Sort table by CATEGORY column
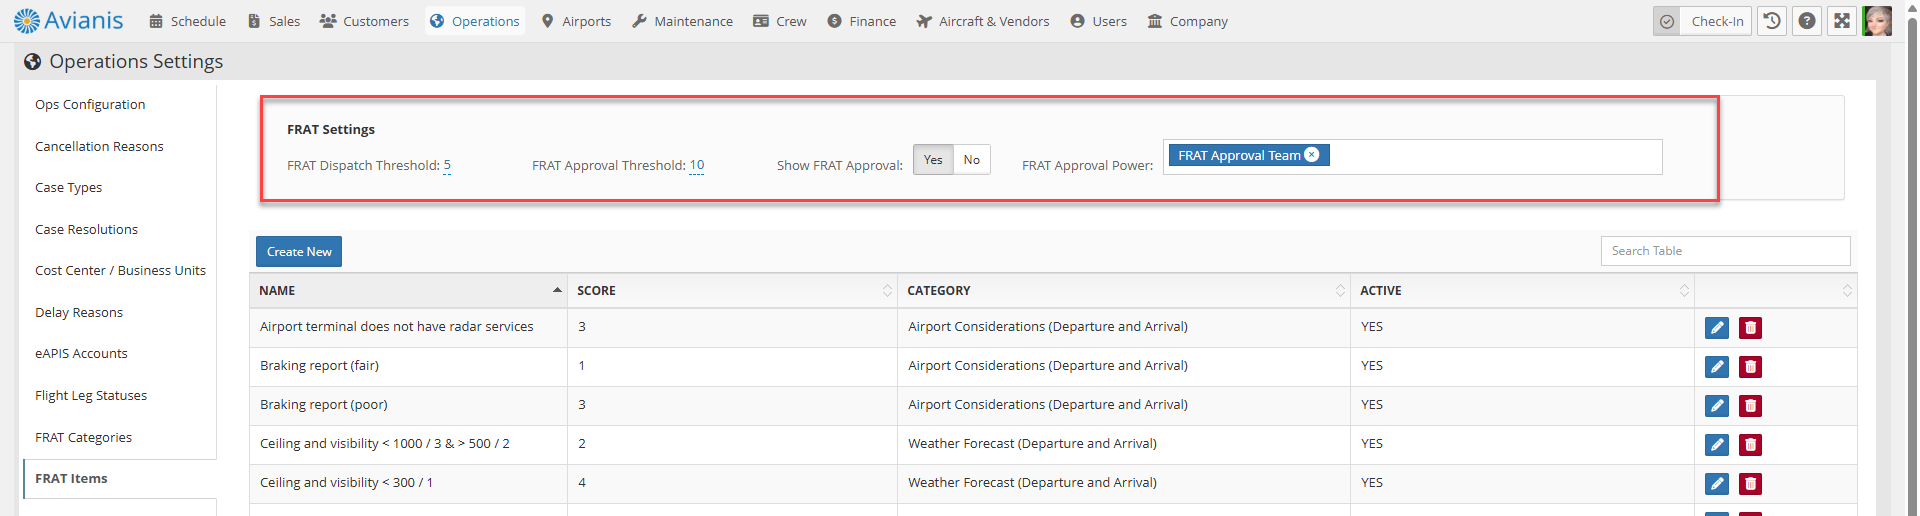The height and width of the screenshot is (516, 1920). [x=1124, y=291]
